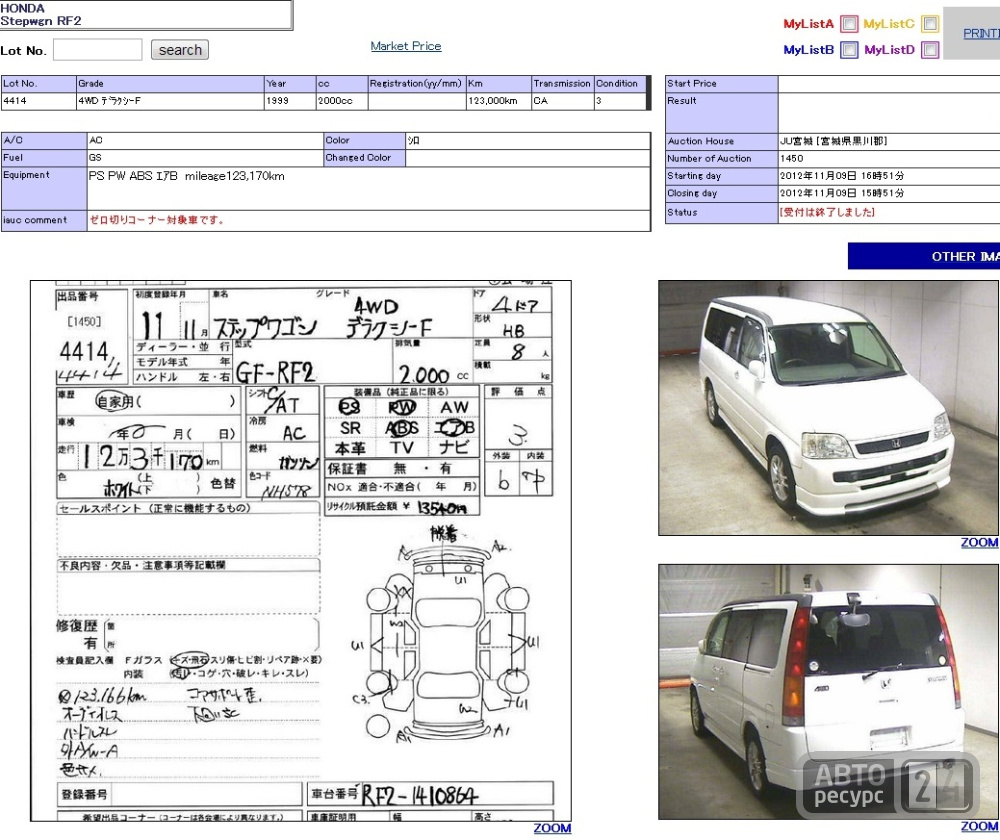This screenshot has width=1000, height=840.
Task: Select the engine value 2000cc
Action: (x=335, y=101)
